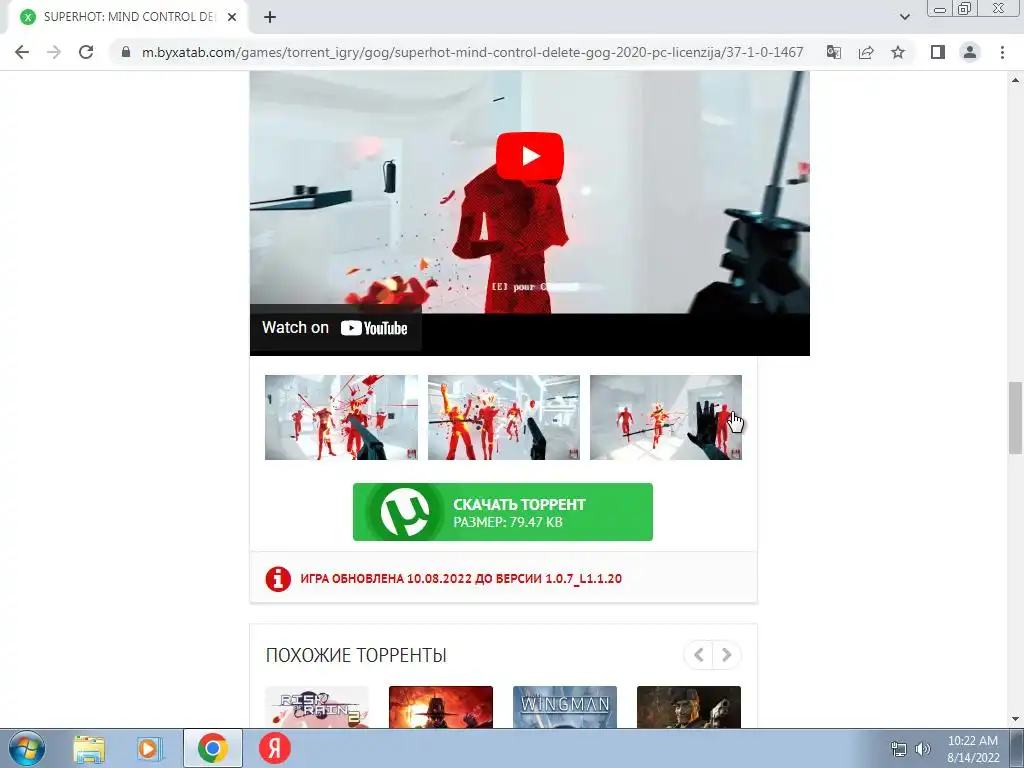The image size is (1024, 768).
Task: Open a new browser tab
Action: pos(270,17)
